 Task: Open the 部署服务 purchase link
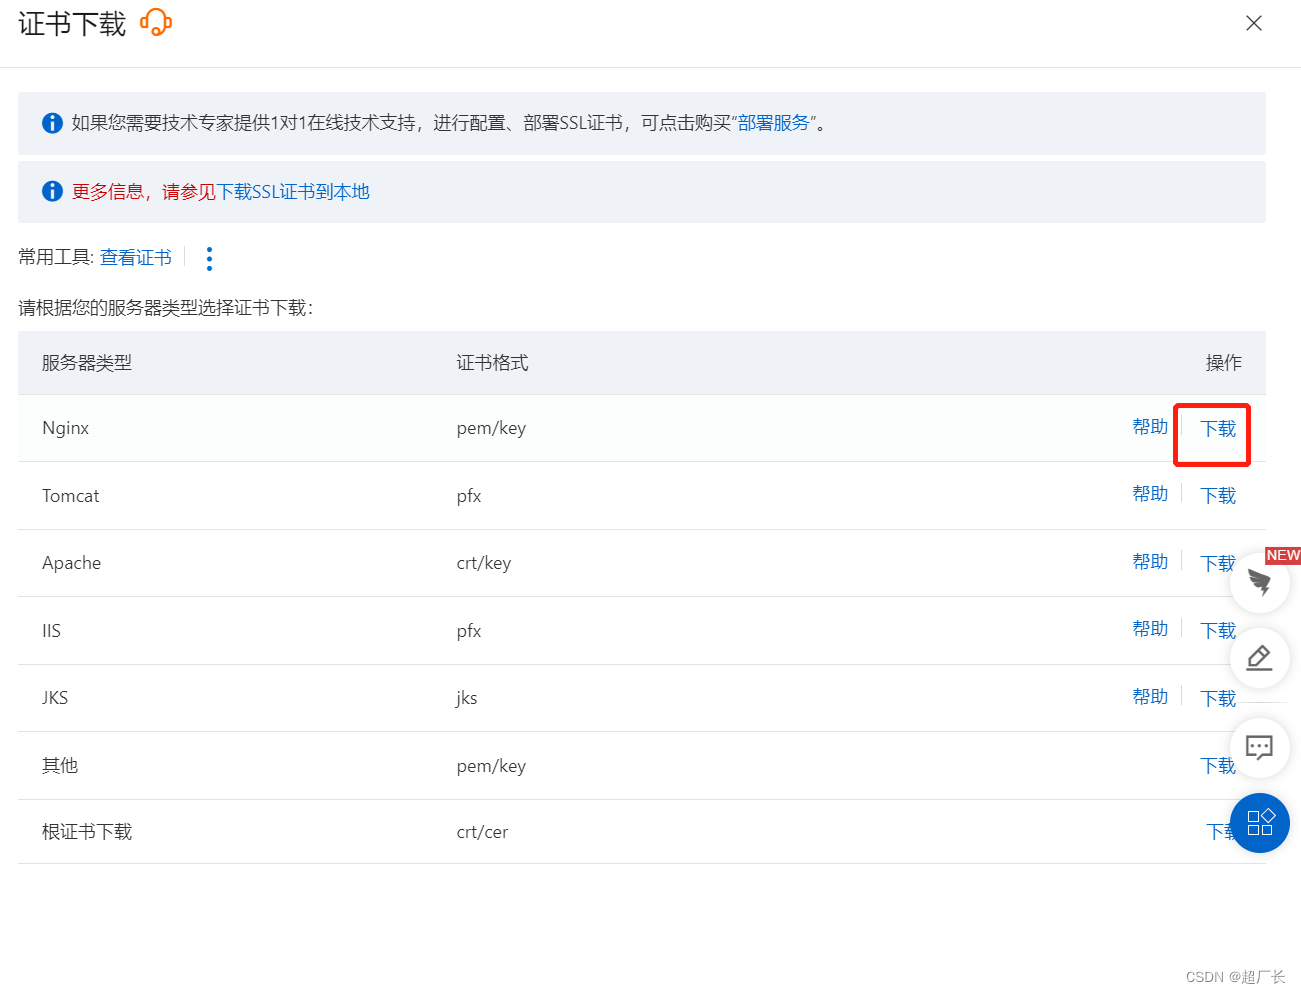[773, 123]
